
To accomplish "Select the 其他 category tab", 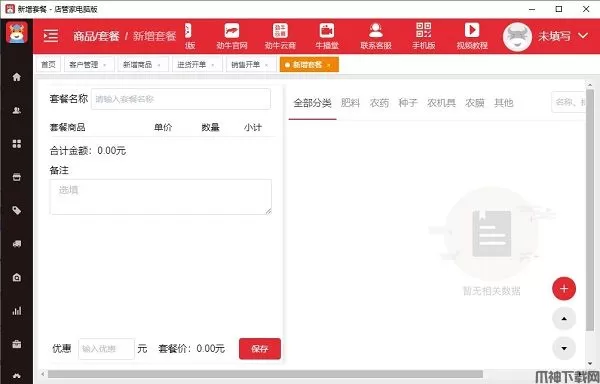I will tap(503, 103).
